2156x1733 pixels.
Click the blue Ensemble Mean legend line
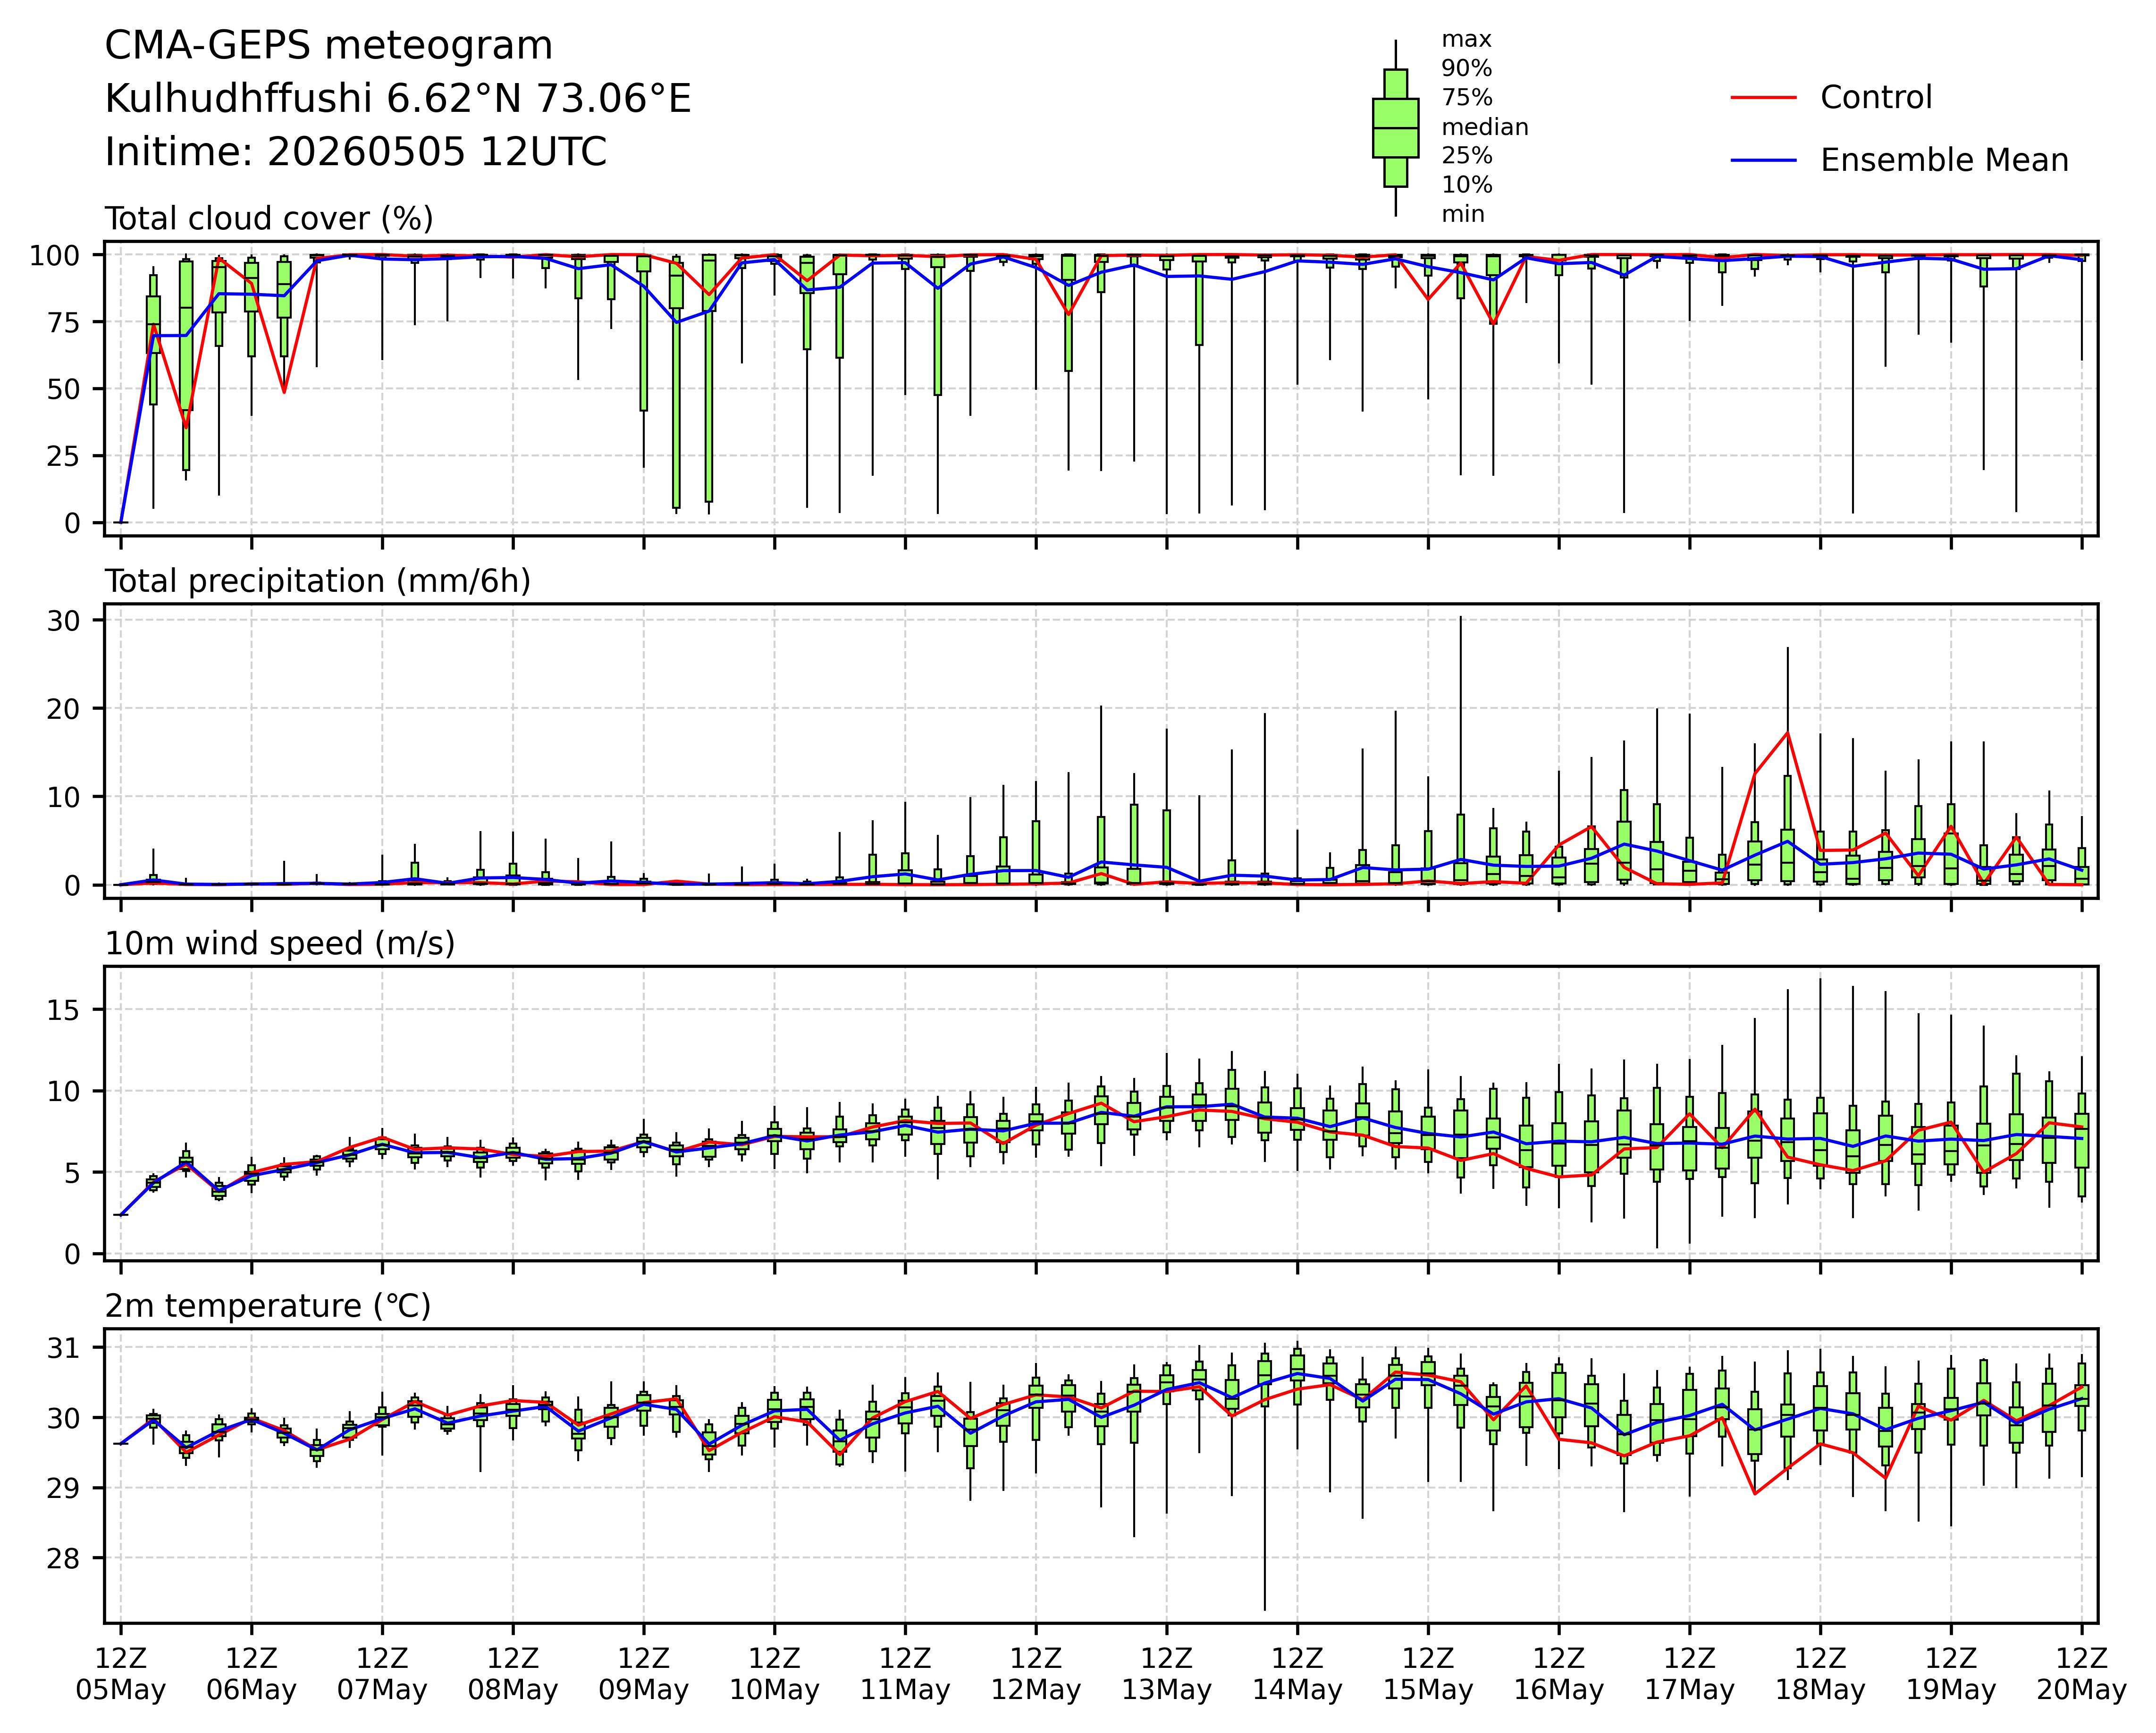1764,160
